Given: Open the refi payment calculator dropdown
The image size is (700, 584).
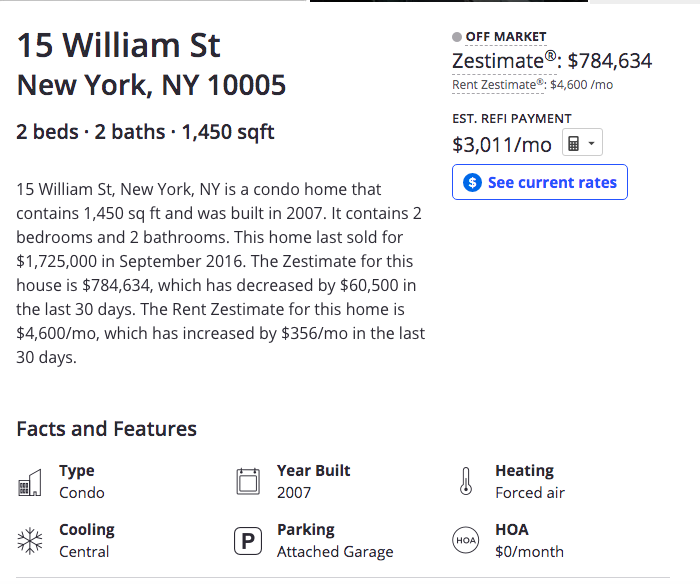Looking at the screenshot, I should (x=582, y=142).
